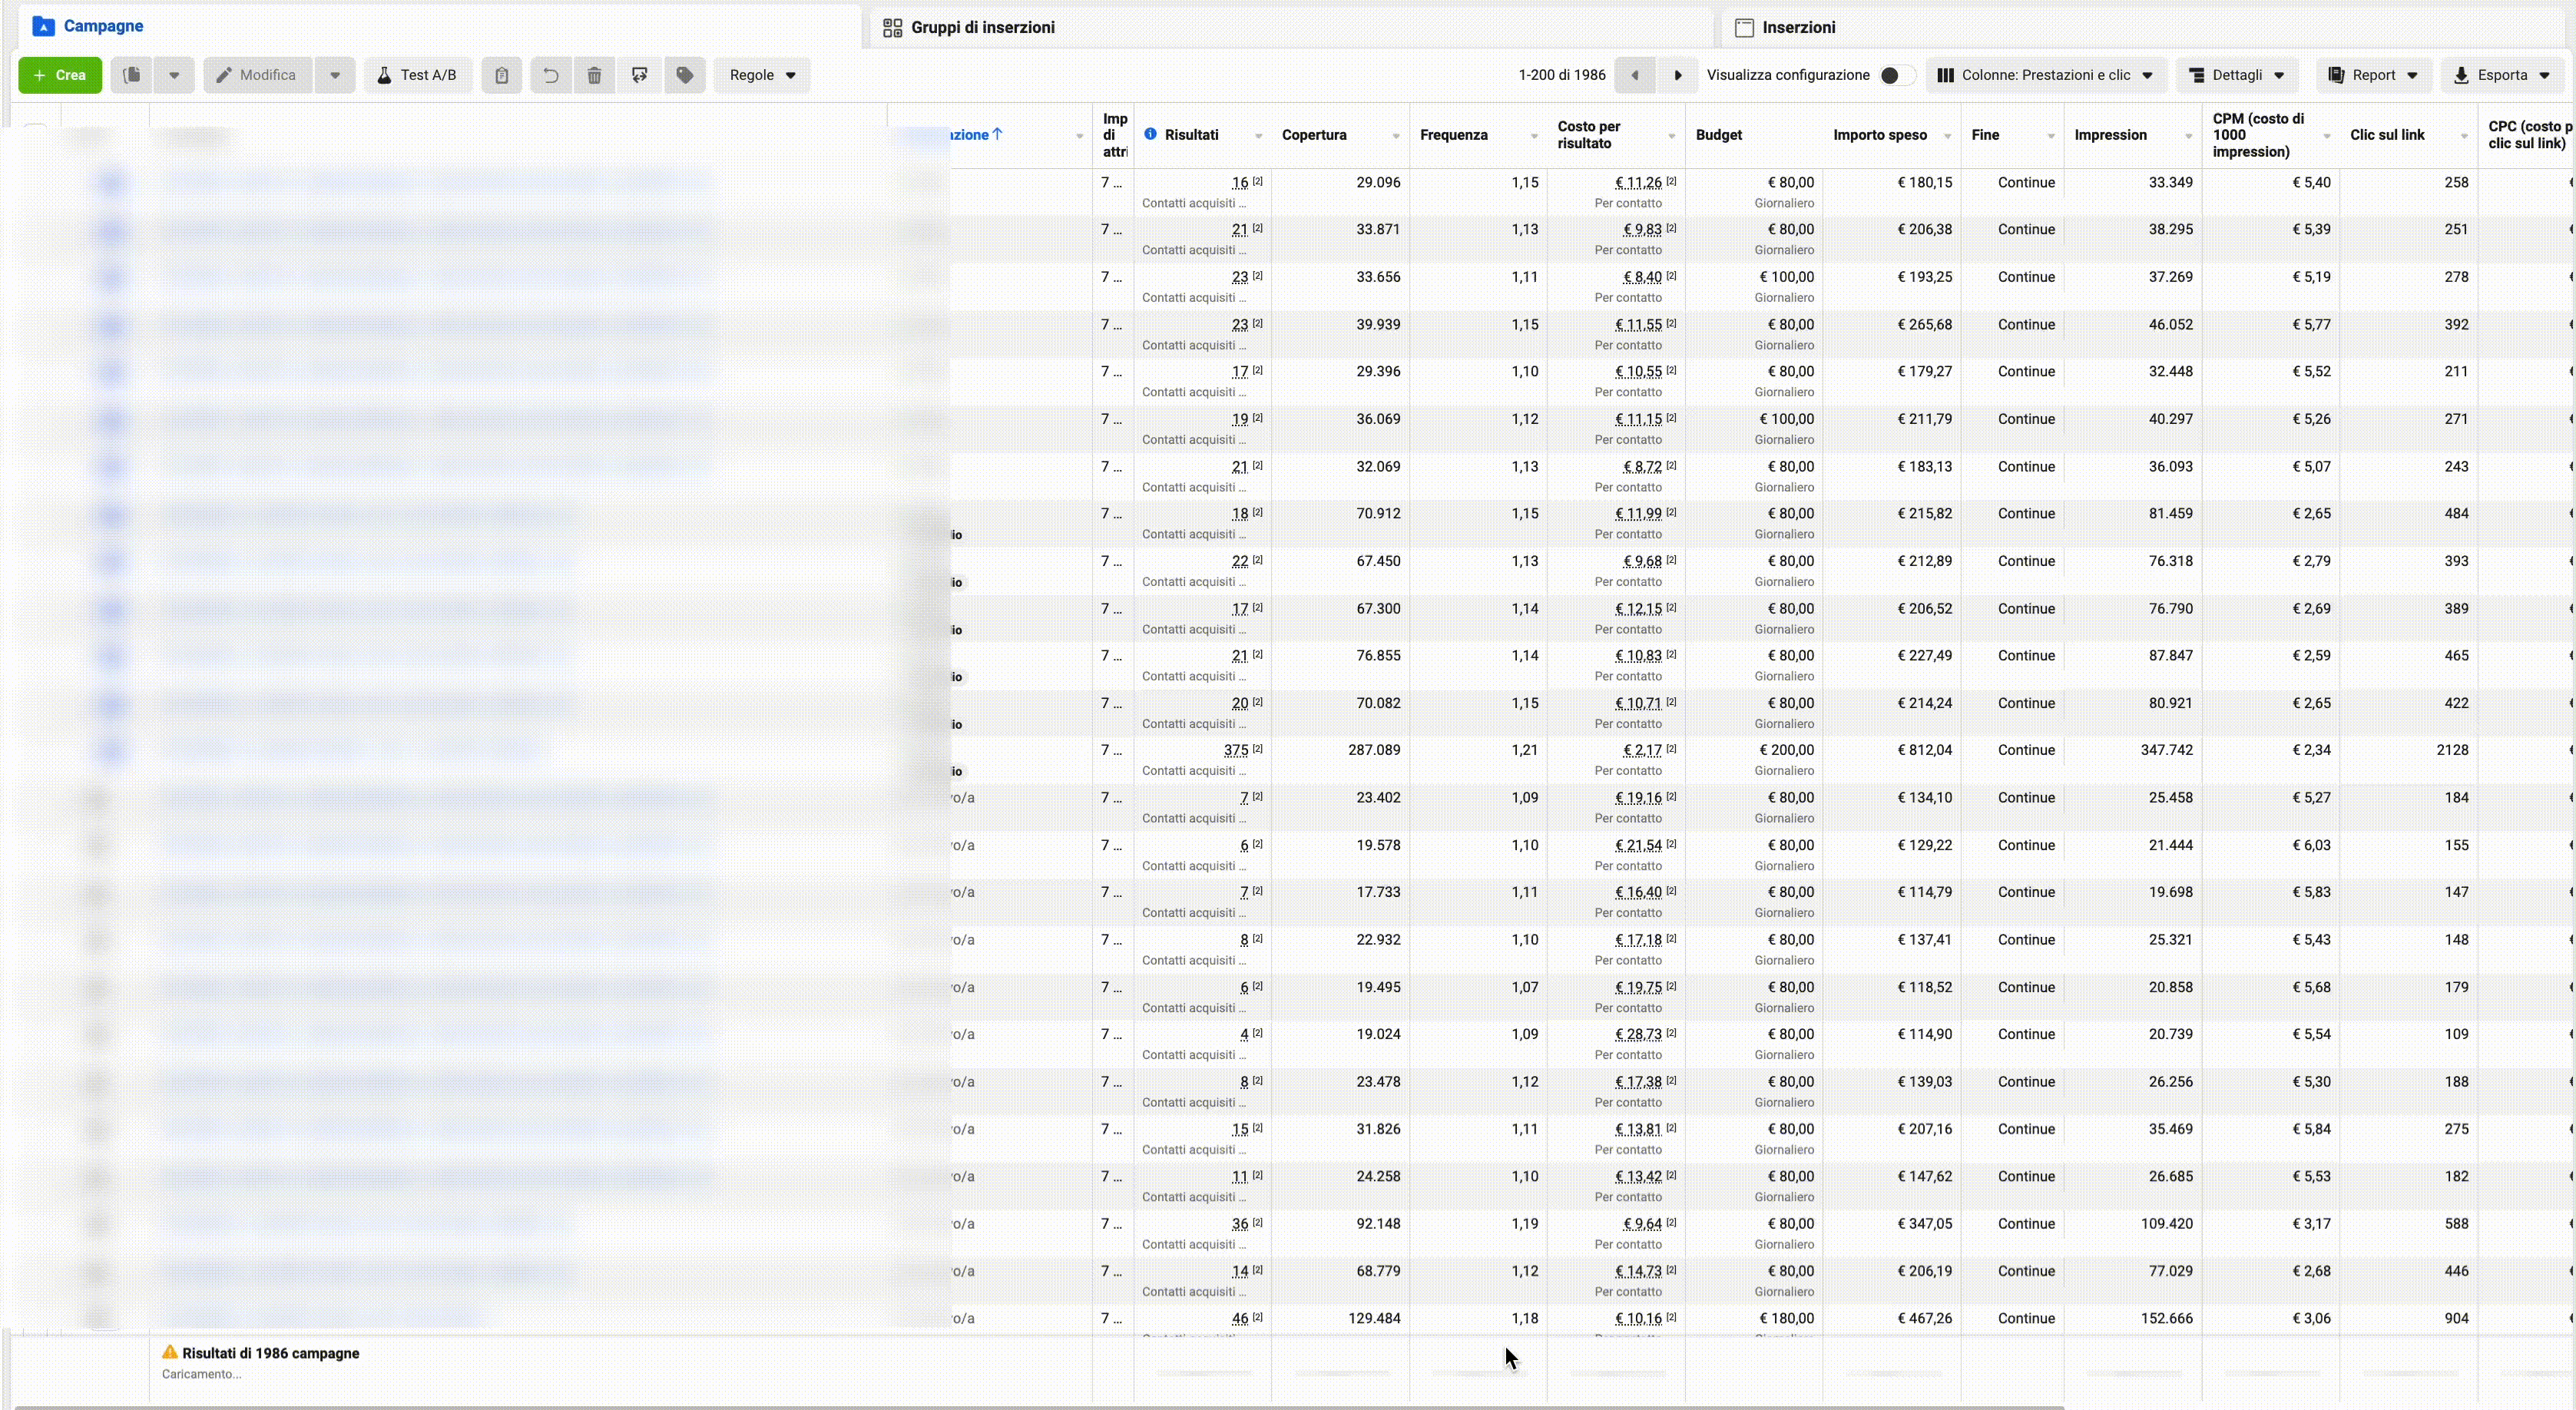2576x1410 pixels.
Task: Click the trash delete icon
Action: (594, 75)
